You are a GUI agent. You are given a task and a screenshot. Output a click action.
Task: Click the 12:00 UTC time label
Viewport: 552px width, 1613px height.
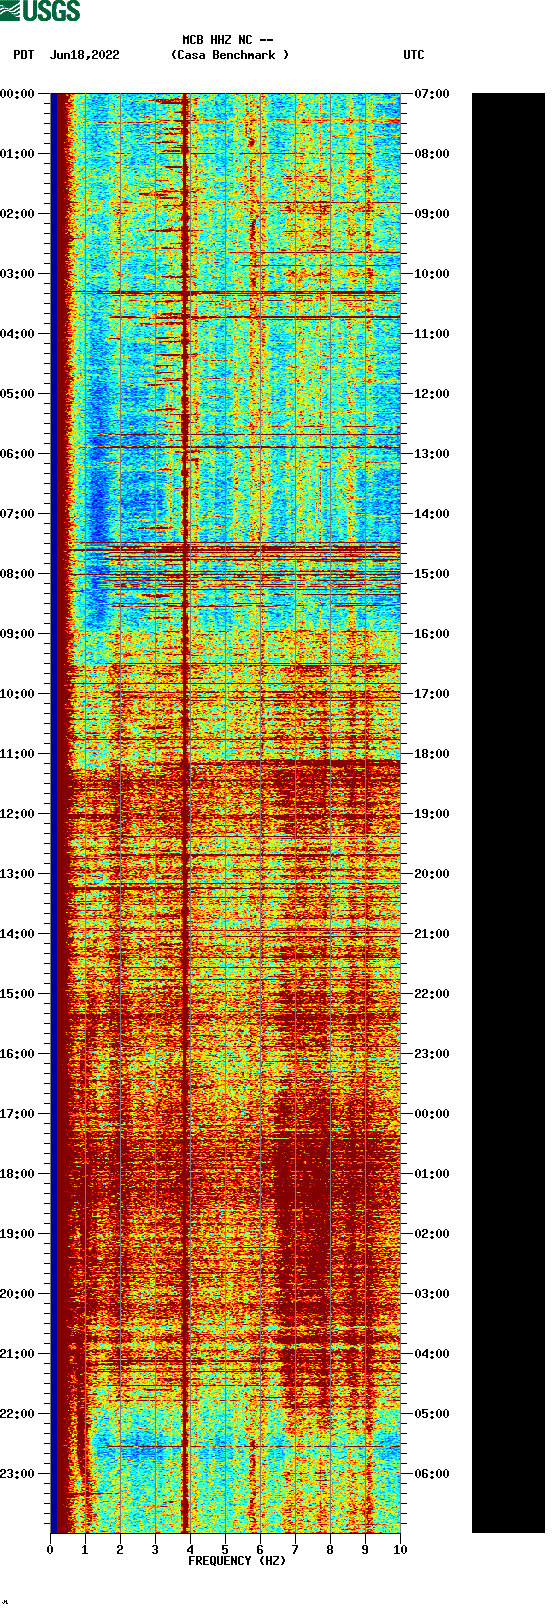pyautogui.click(x=432, y=394)
